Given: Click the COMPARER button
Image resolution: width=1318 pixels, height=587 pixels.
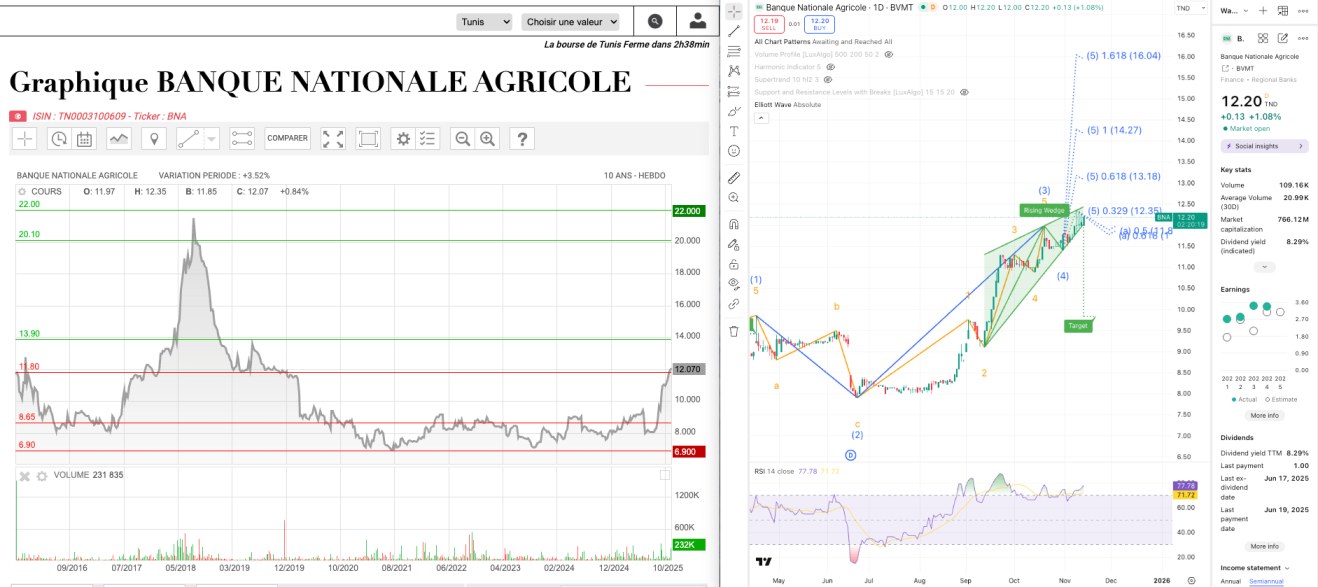Looking at the screenshot, I should coord(287,139).
